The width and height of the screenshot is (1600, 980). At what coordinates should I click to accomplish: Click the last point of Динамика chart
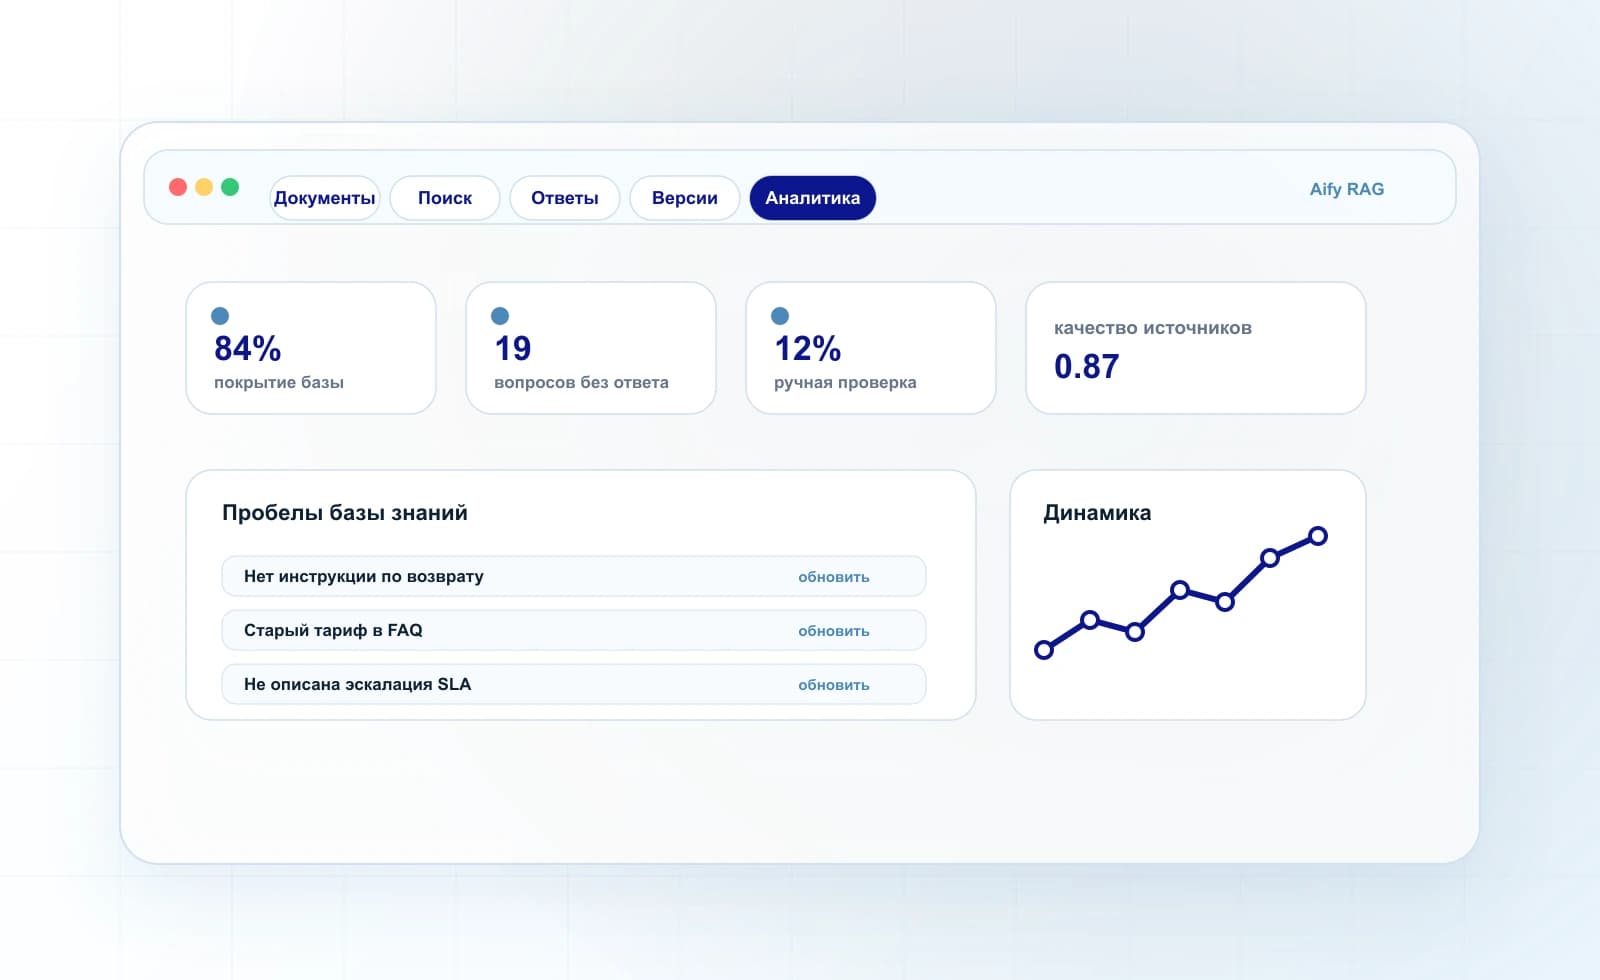coord(1318,536)
